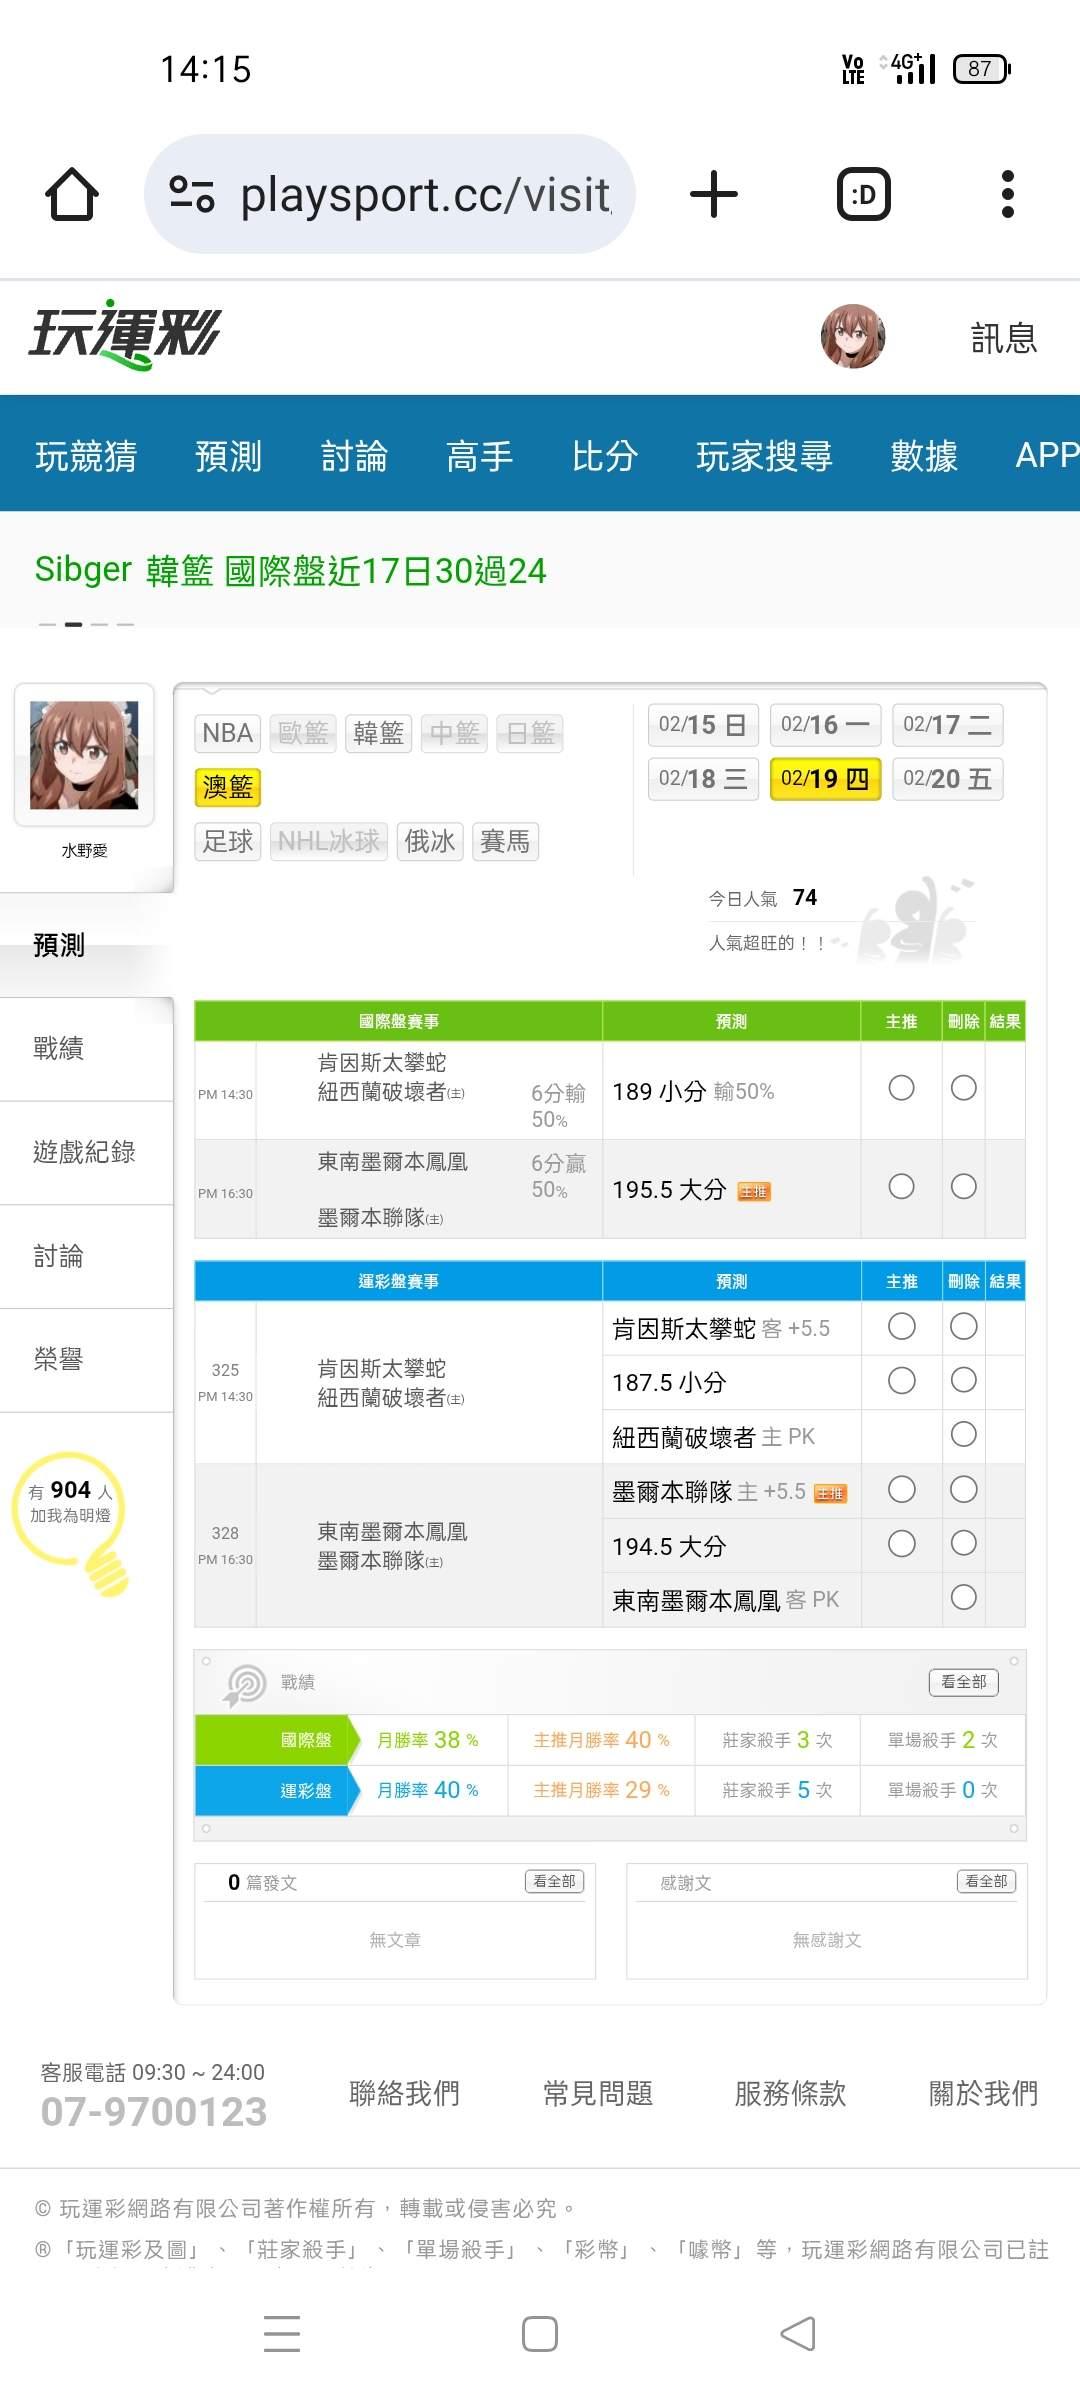This screenshot has height=2400, width=1080.
Task: Click the address bar URL field
Action: pos(390,194)
